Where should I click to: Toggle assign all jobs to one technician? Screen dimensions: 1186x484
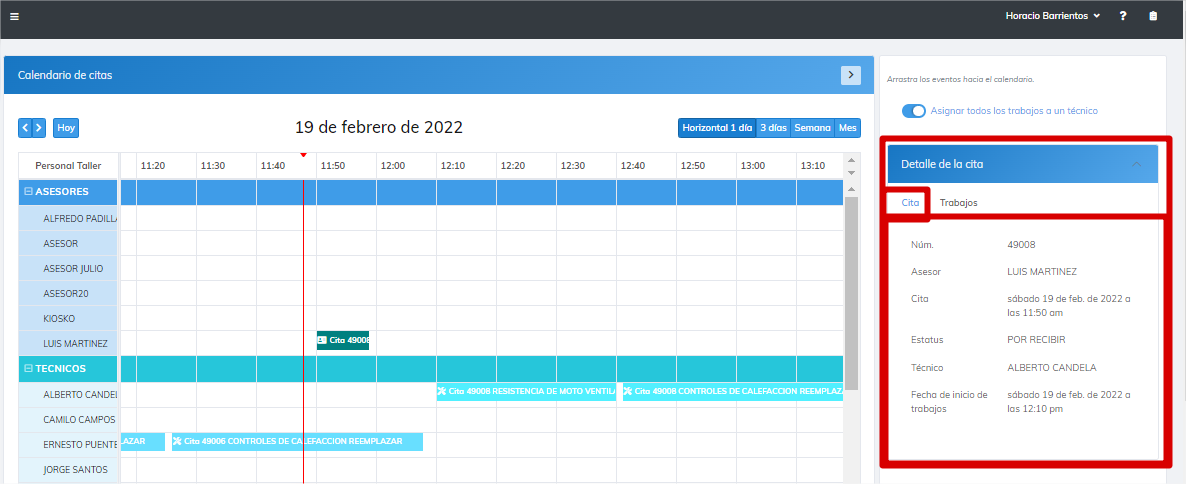pyautogui.click(x=913, y=111)
